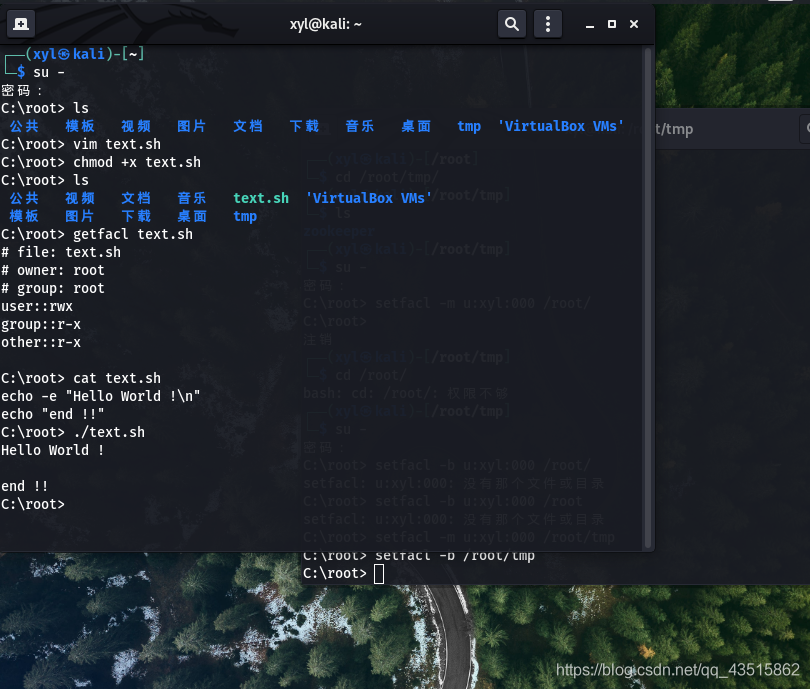Click the 'chmod +x text.sh' command line
The height and width of the screenshot is (689, 810).
(x=101, y=162)
